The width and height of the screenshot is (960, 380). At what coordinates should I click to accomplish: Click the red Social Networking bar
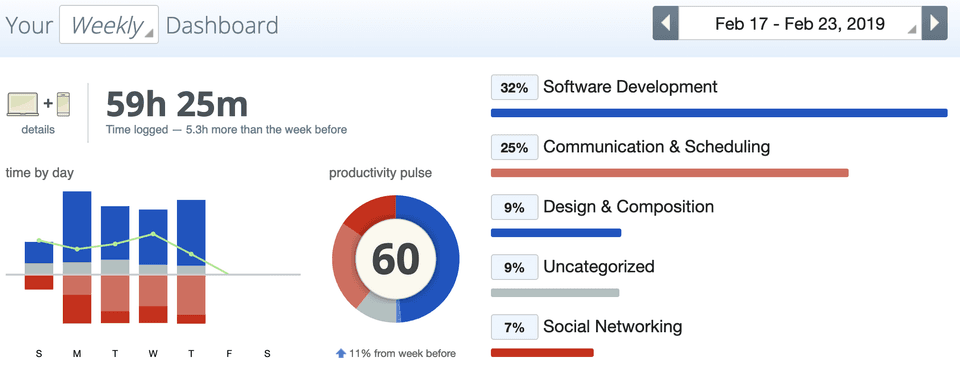pyautogui.click(x=542, y=352)
